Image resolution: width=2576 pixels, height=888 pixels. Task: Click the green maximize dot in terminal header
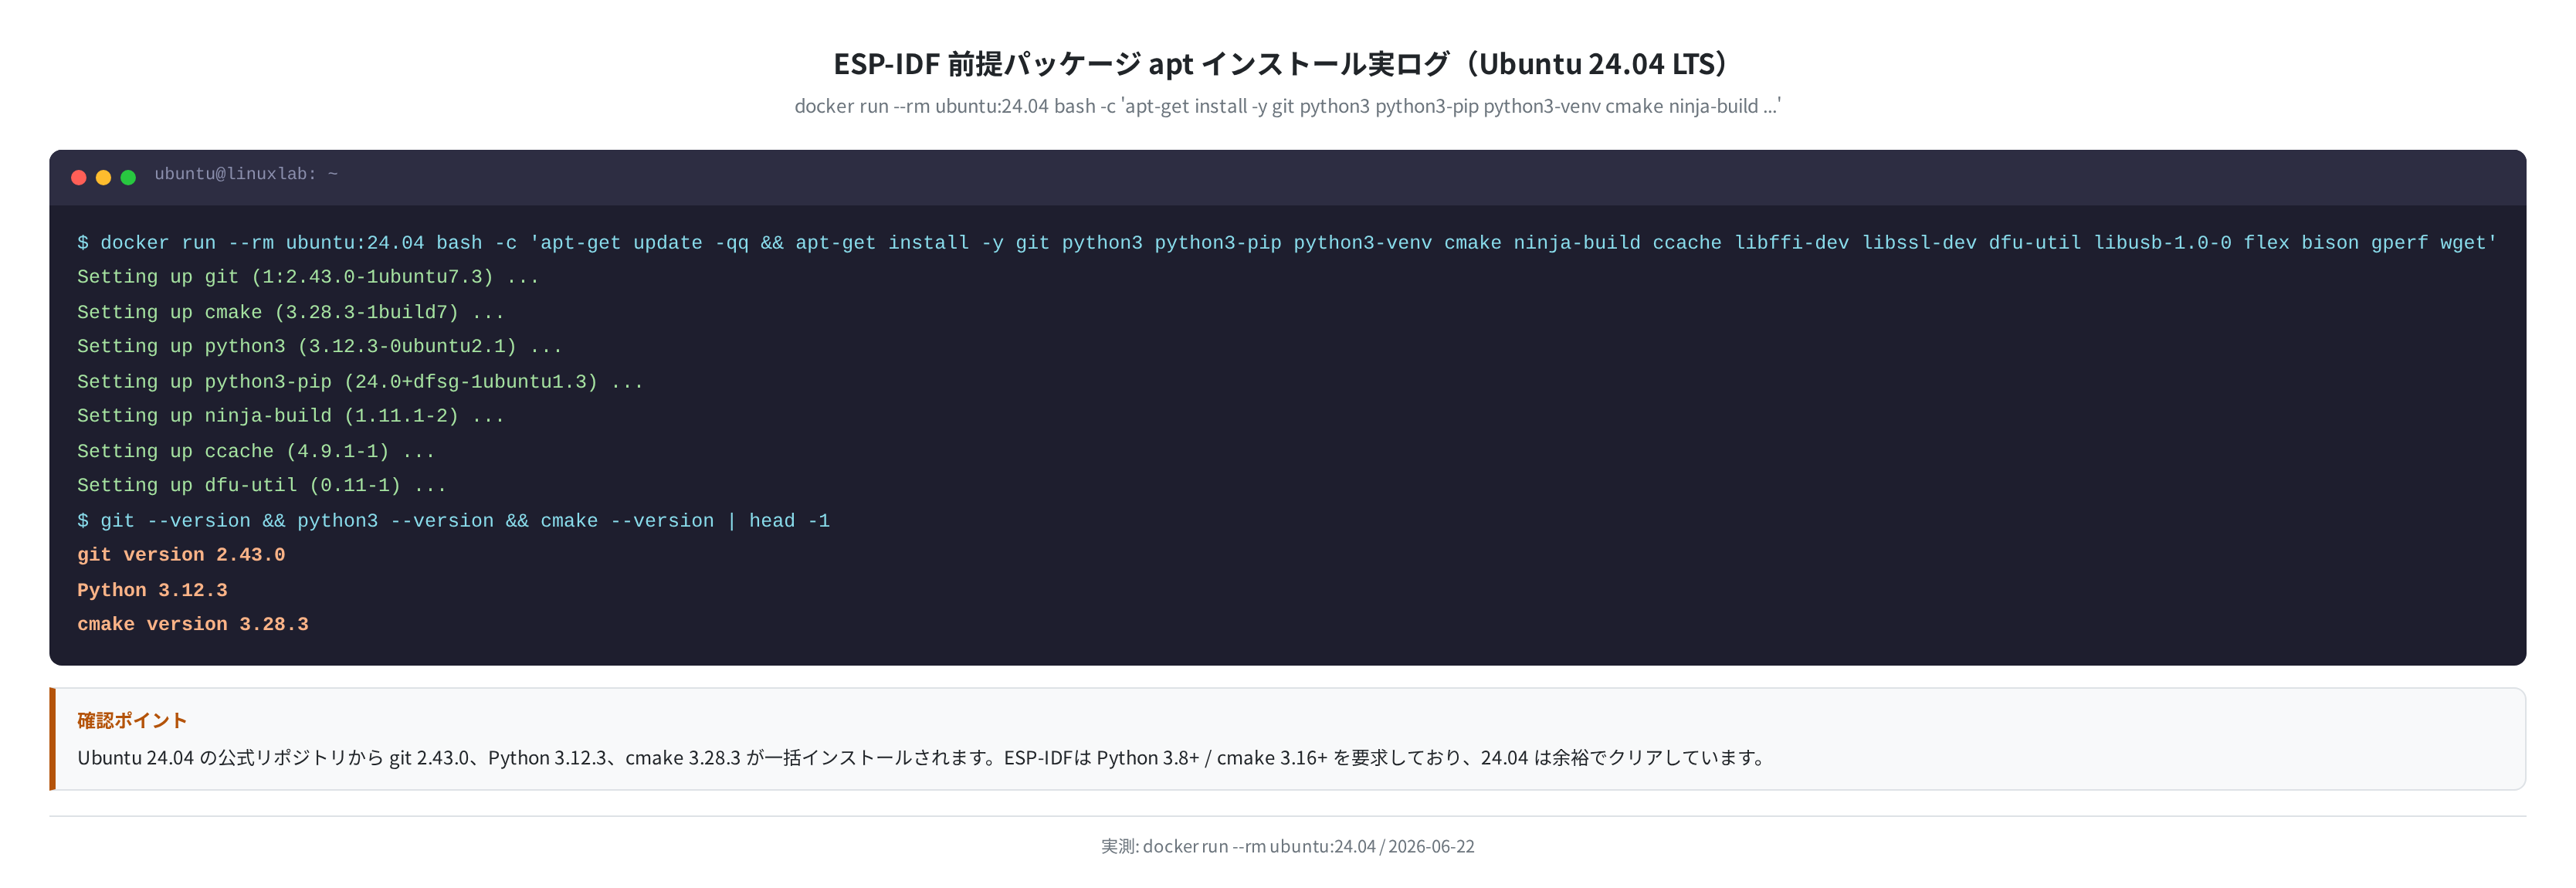pyautogui.click(x=128, y=178)
